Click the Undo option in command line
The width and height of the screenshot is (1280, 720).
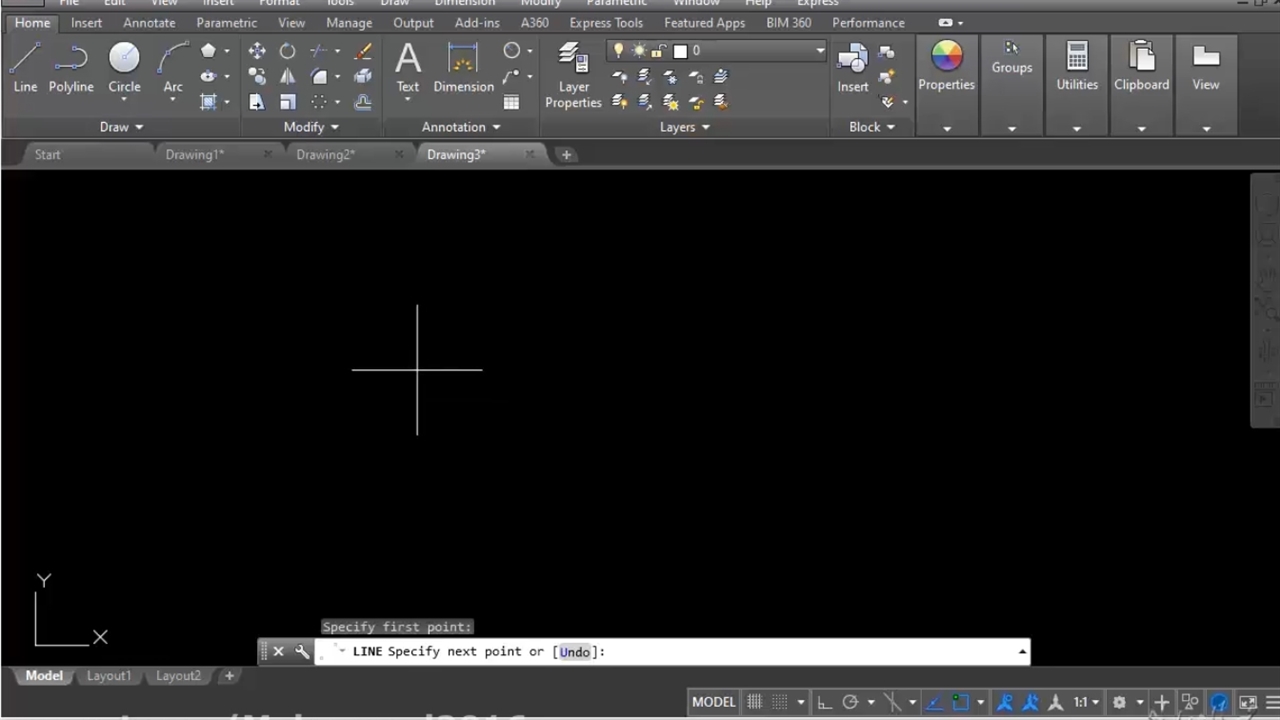click(x=574, y=652)
